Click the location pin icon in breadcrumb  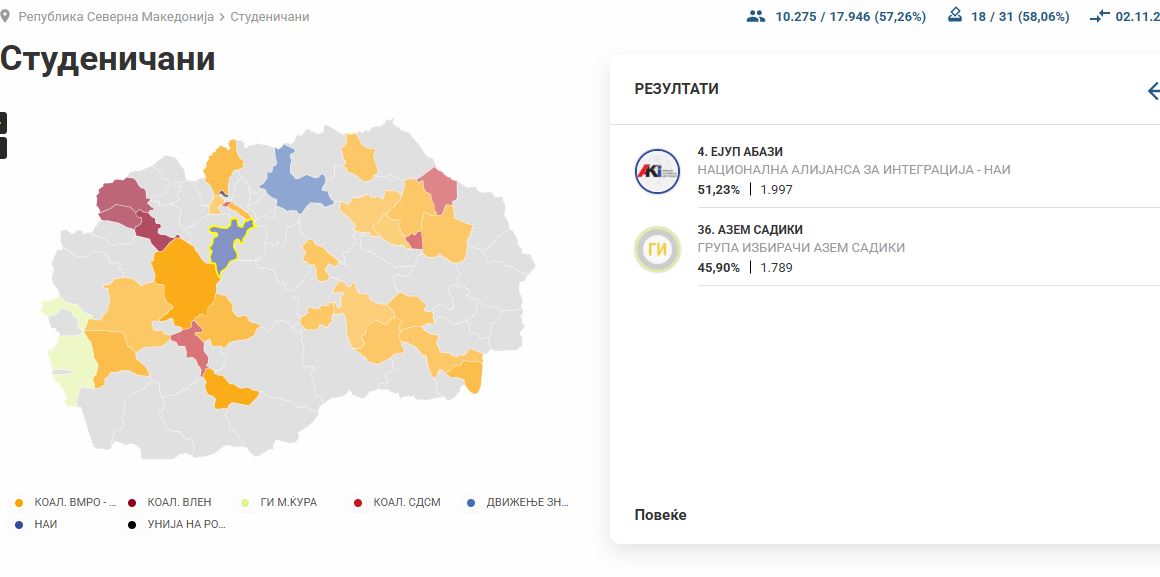[x=6, y=17]
